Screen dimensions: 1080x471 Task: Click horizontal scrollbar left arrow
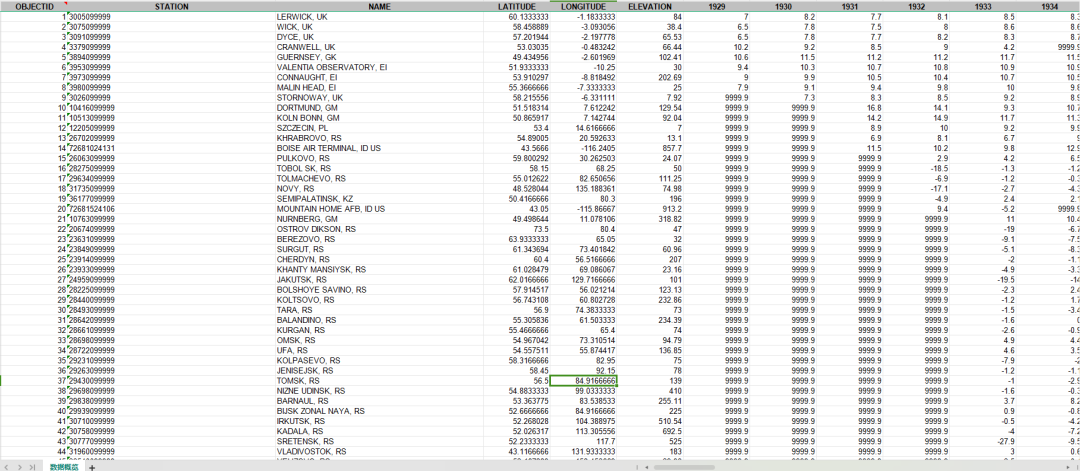tap(645, 467)
